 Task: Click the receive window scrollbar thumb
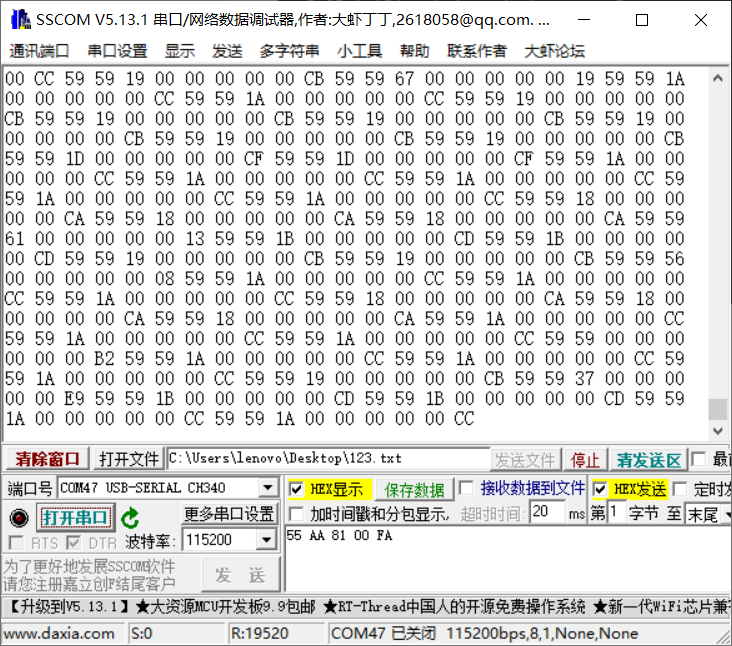(x=718, y=409)
